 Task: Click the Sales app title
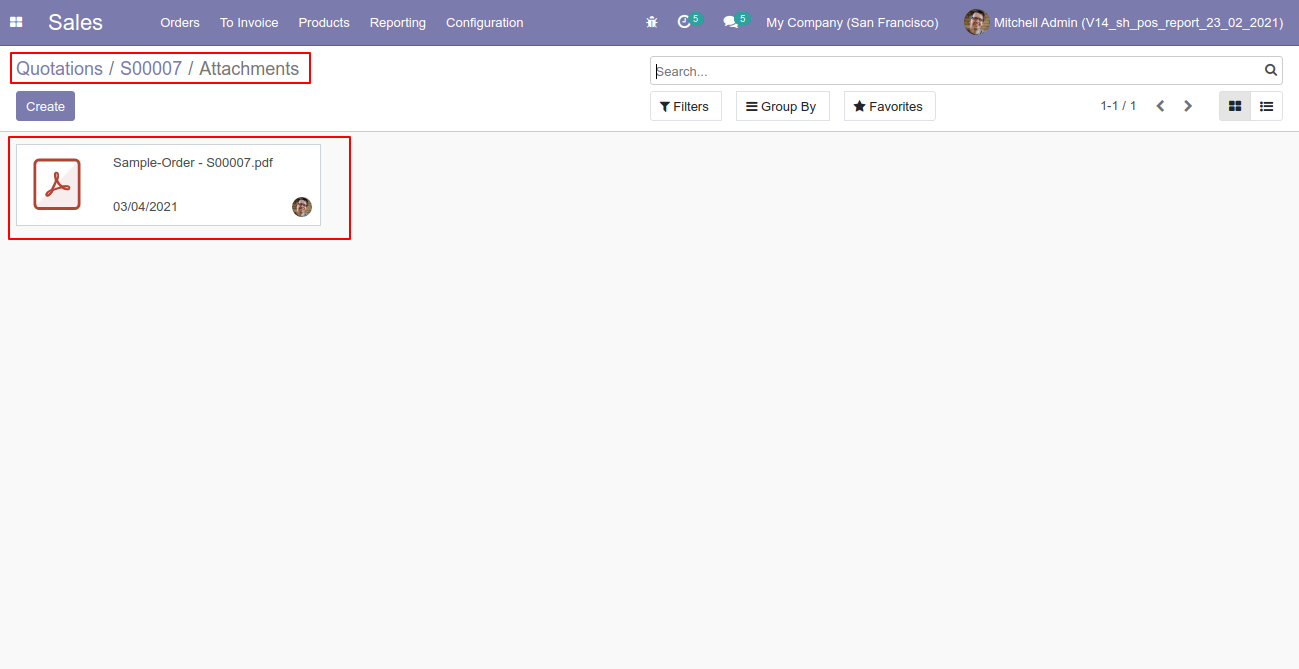[75, 22]
